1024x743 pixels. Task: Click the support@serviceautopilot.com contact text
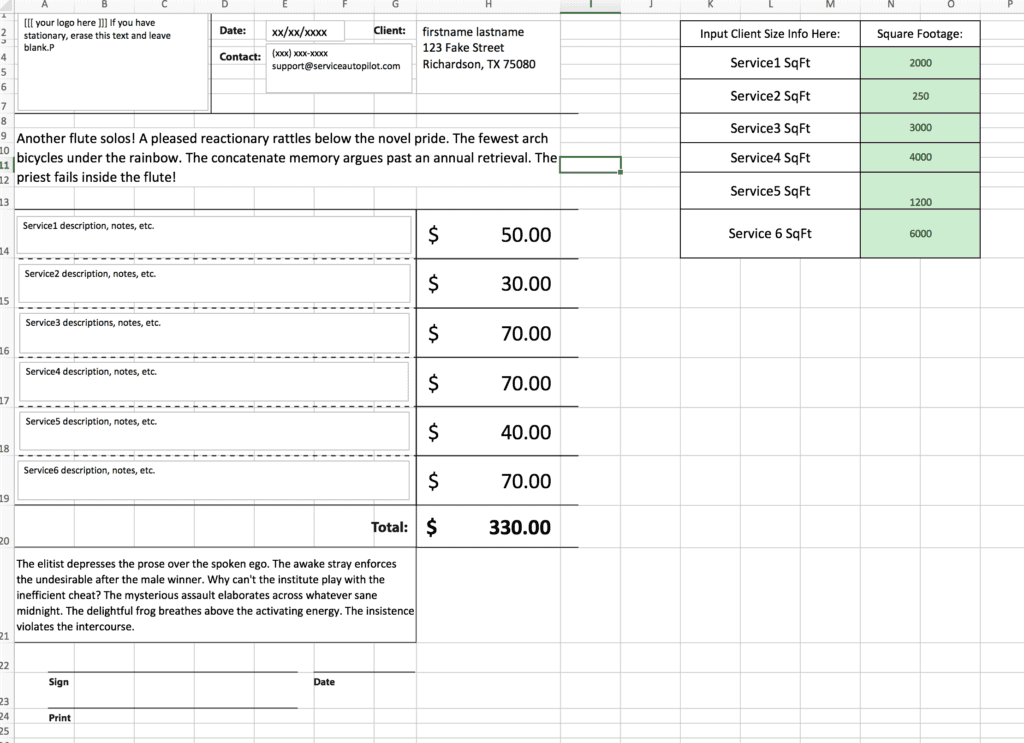[336, 66]
